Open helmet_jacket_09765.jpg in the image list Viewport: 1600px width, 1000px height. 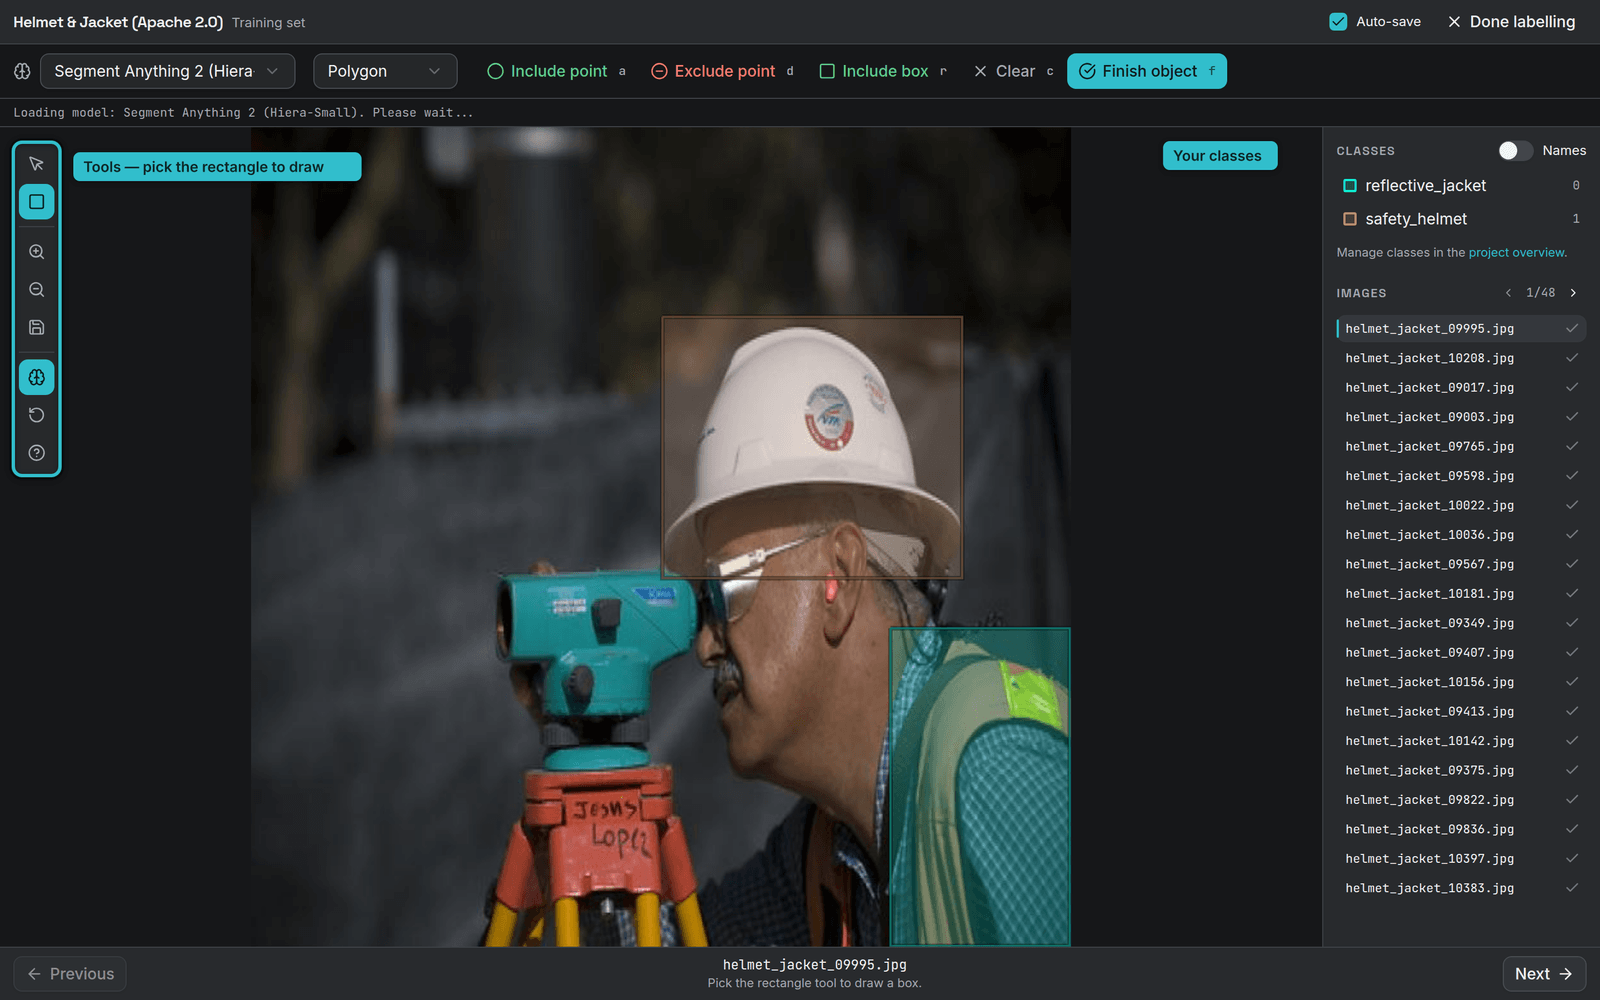pyautogui.click(x=1461, y=447)
